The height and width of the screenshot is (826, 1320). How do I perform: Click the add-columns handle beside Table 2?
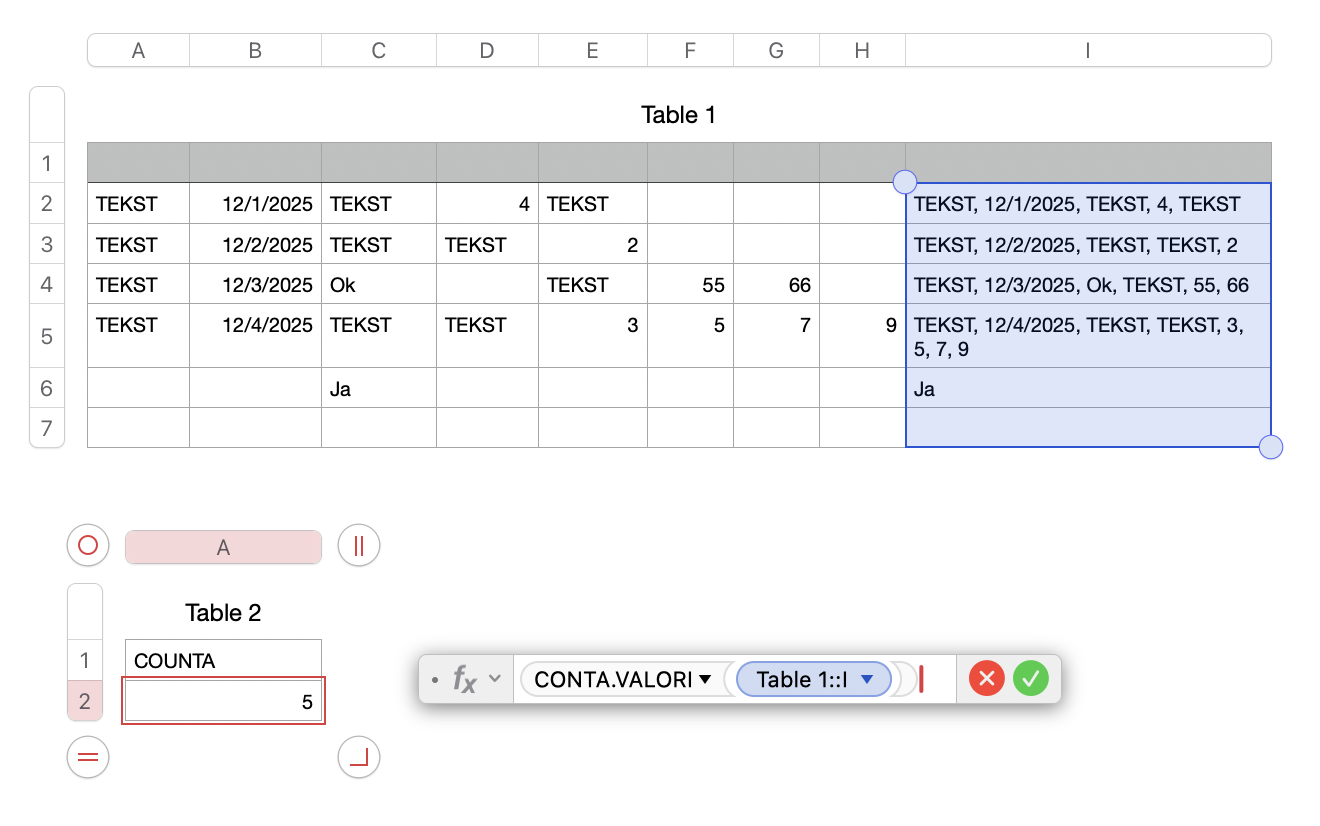tap(359, 546)
